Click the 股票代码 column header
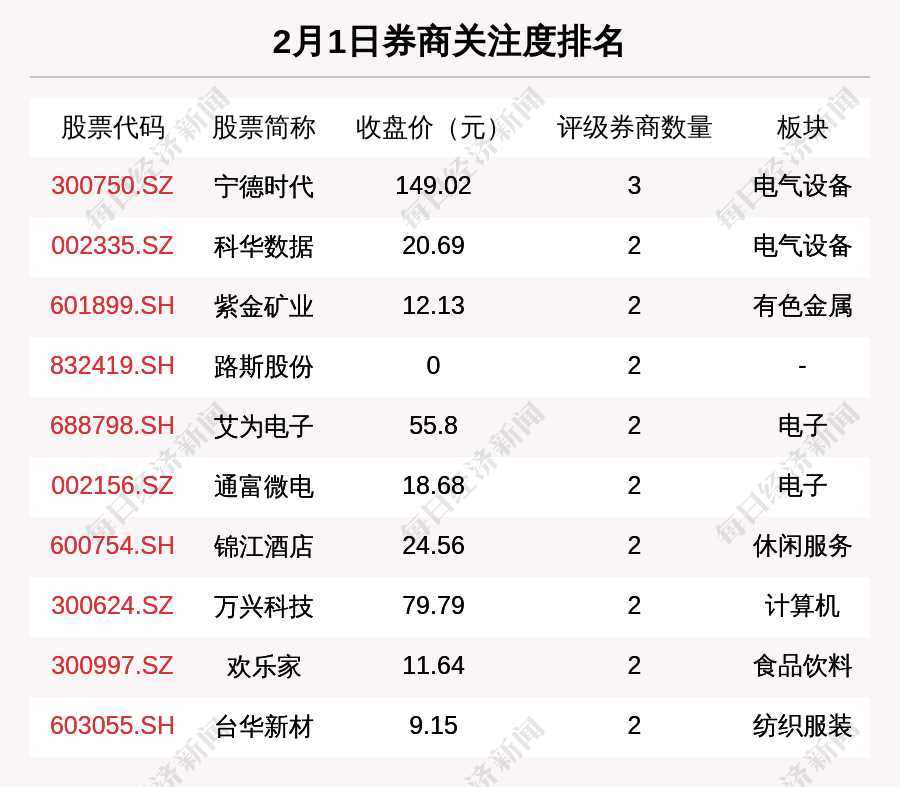Image resolution: width=900 pixels, height=787 pixels. click(x=113, y=127)
